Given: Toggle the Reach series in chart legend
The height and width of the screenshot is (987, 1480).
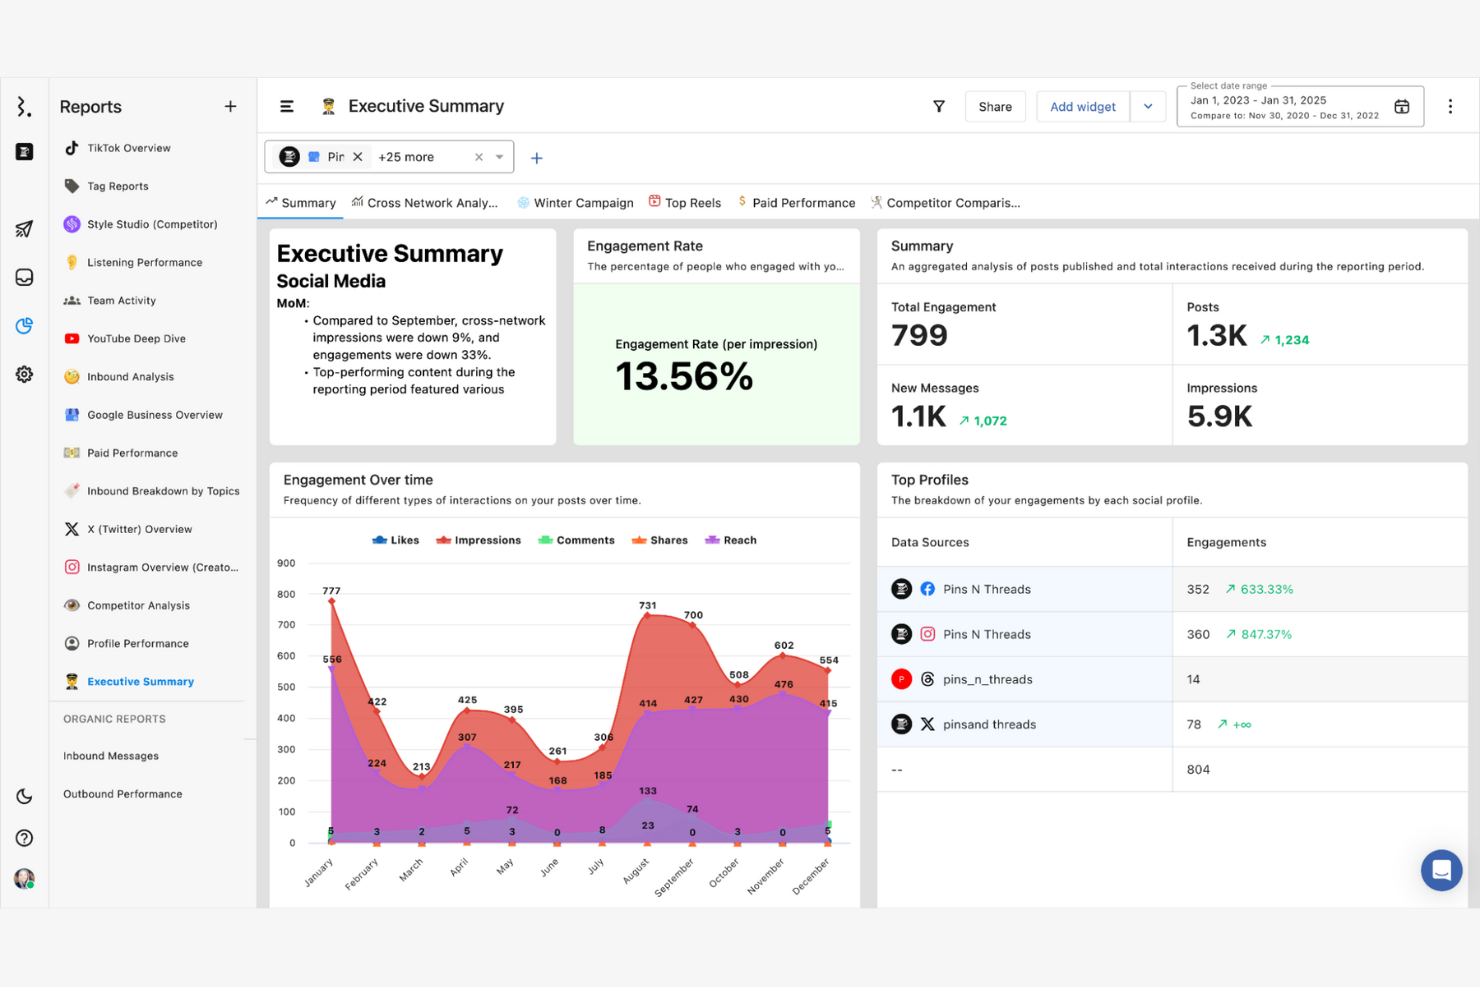Looking at the screenshot, I should click(x=731, y=540).
